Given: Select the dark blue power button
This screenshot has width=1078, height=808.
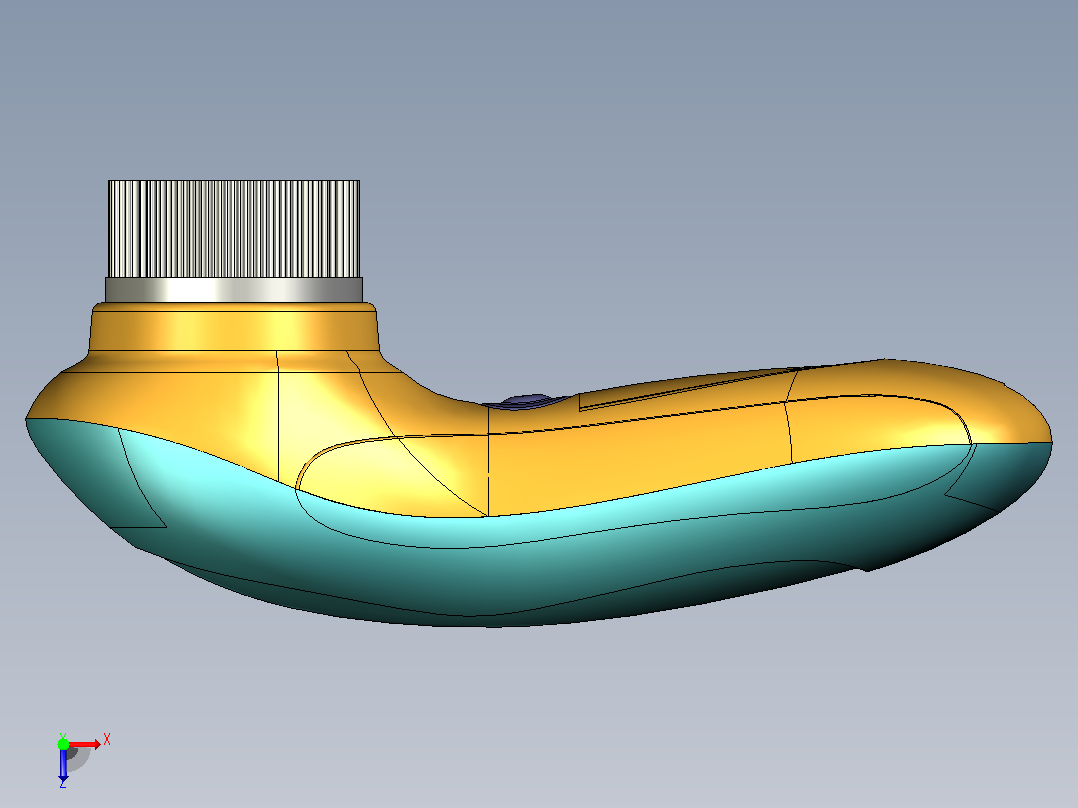Looking at the screenshot, I should (x=526, y=402).
